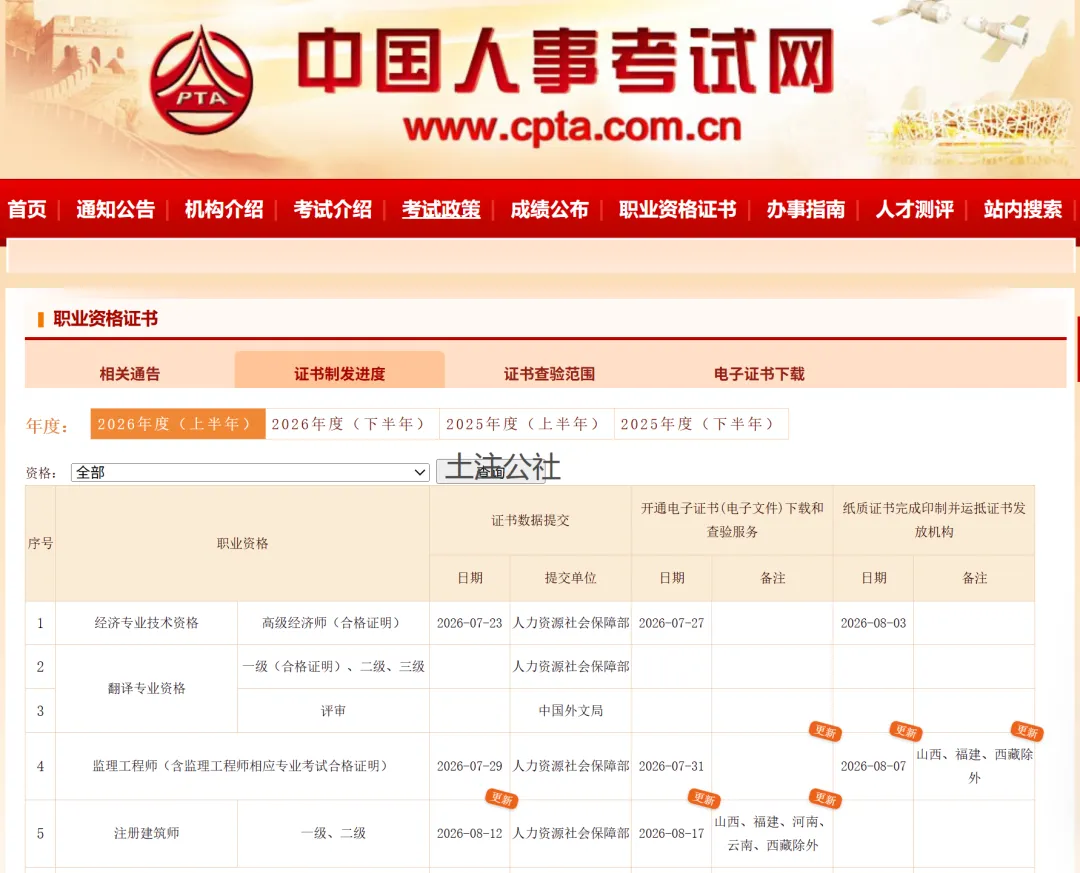Click the date 2026-08-12
Image resolution: width=1080 pixels, height=873 pixels.
tap(470, 833)
